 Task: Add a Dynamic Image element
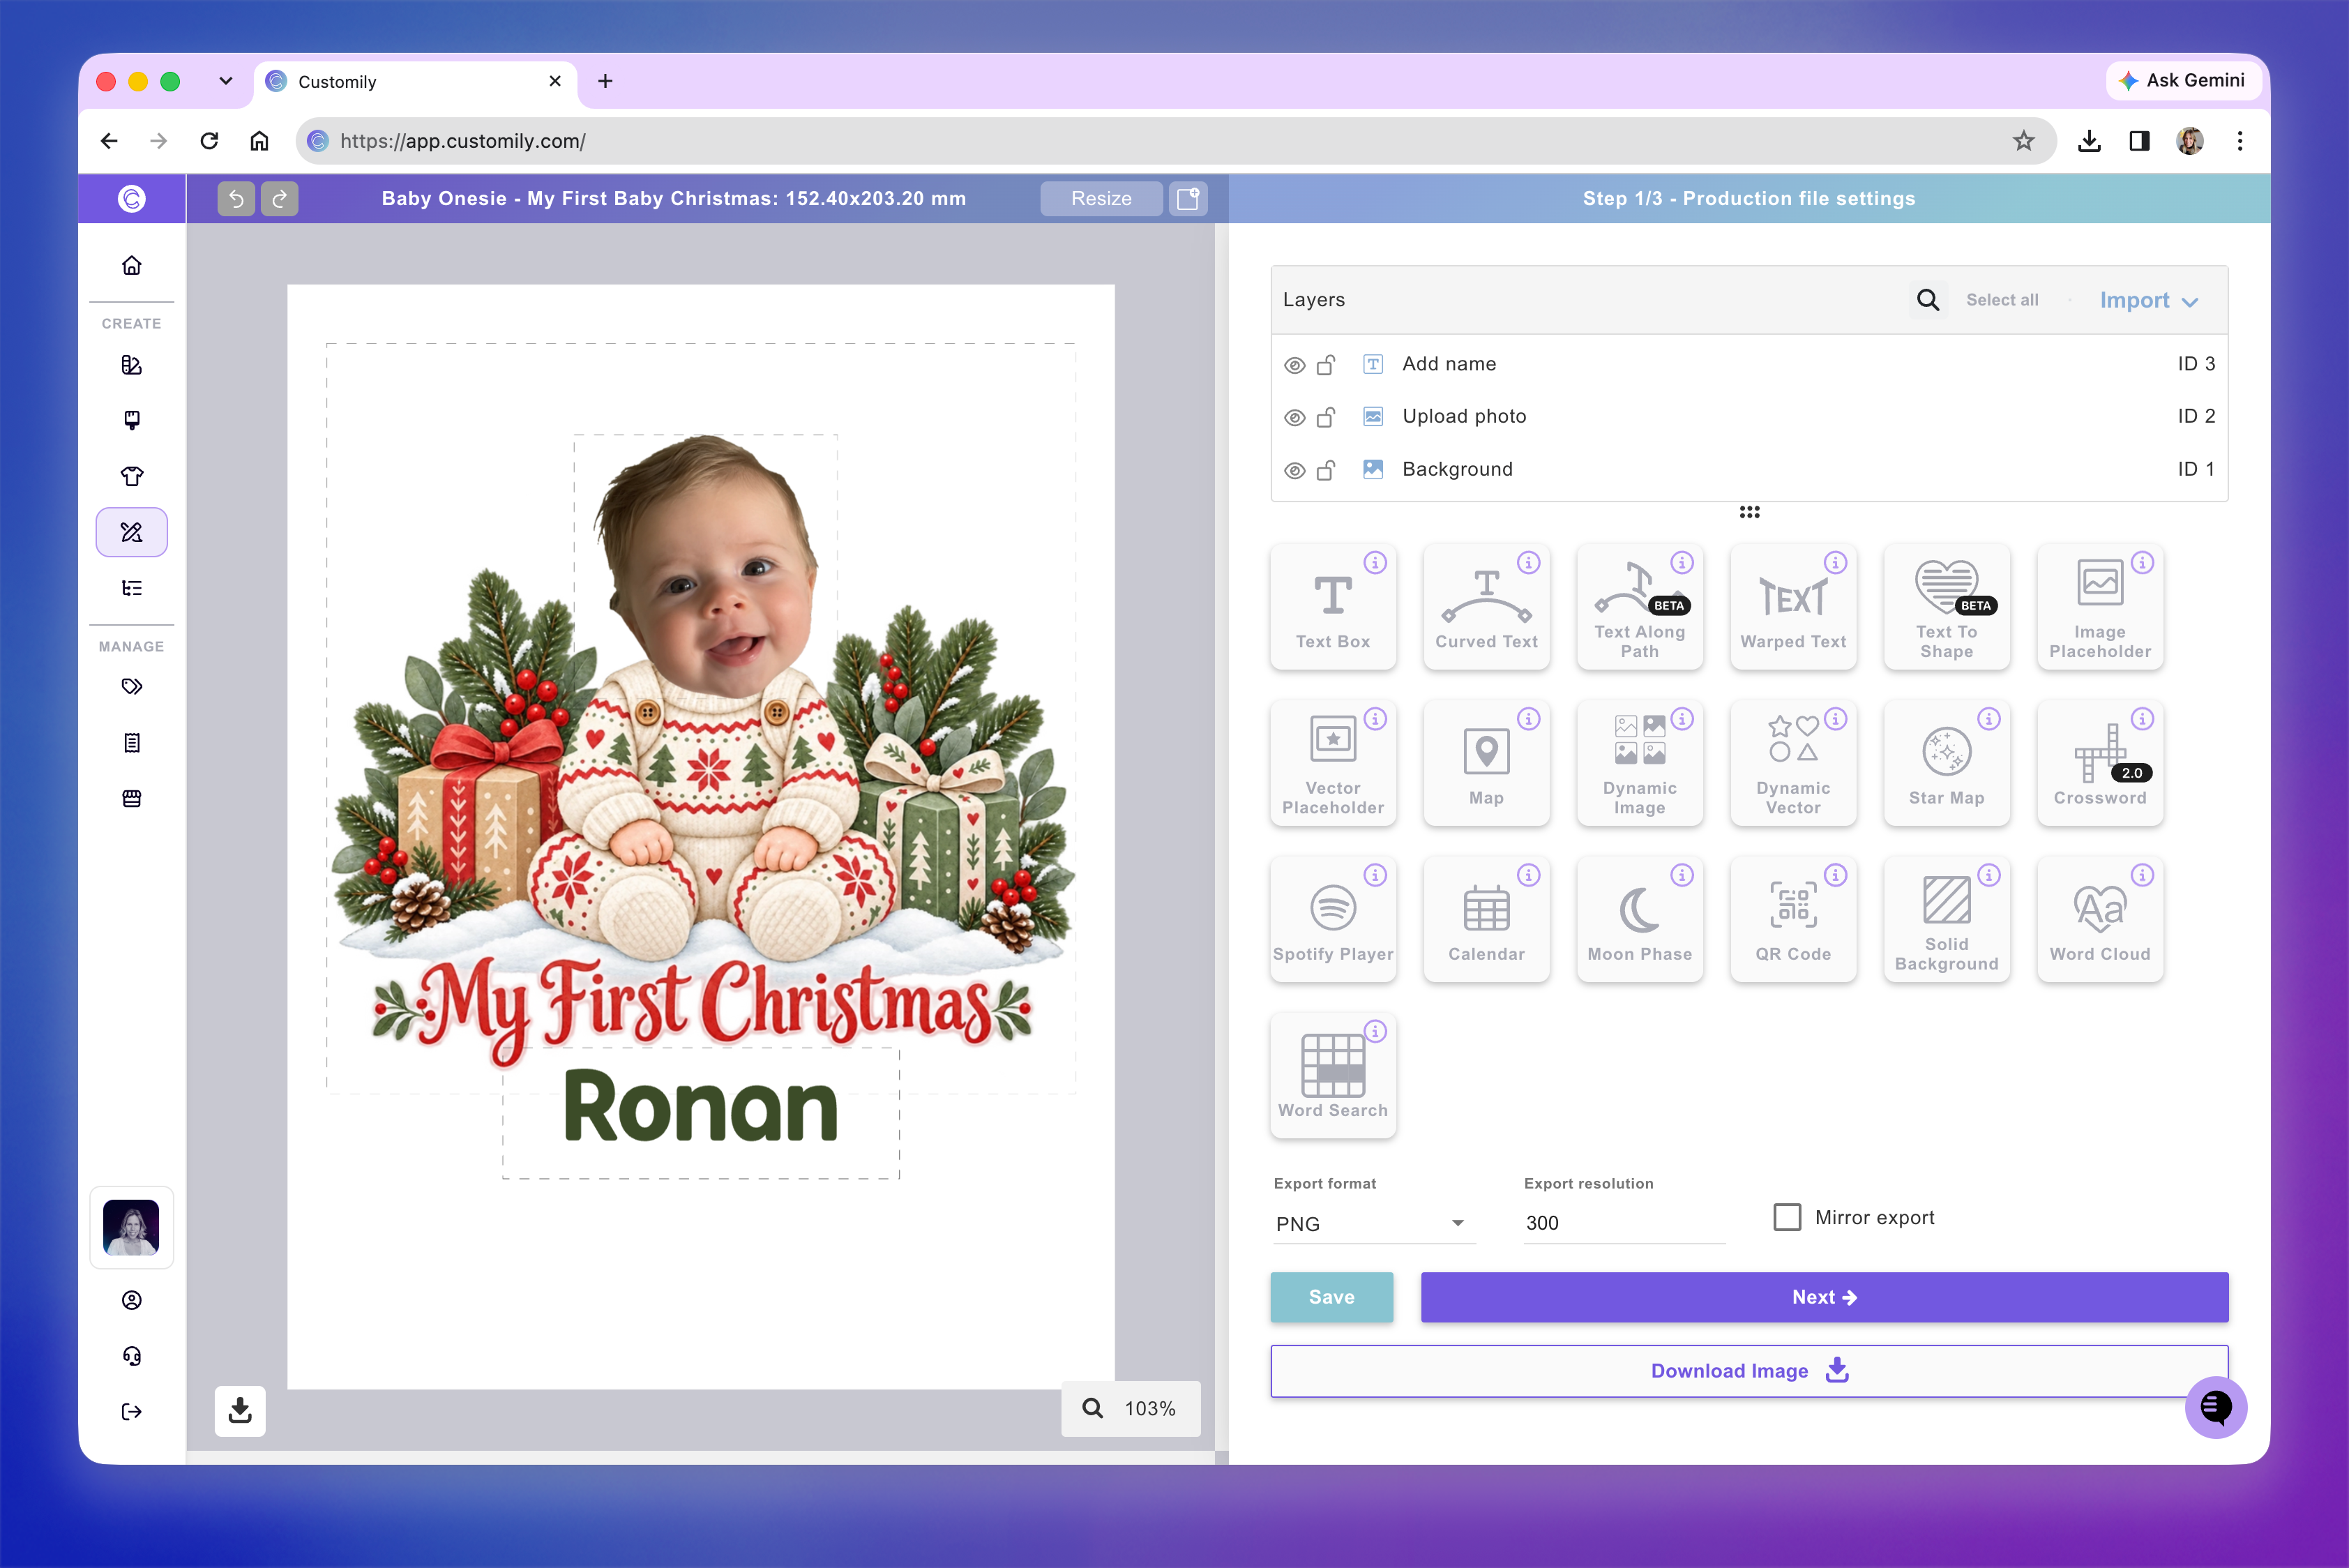click(1639, 763)
